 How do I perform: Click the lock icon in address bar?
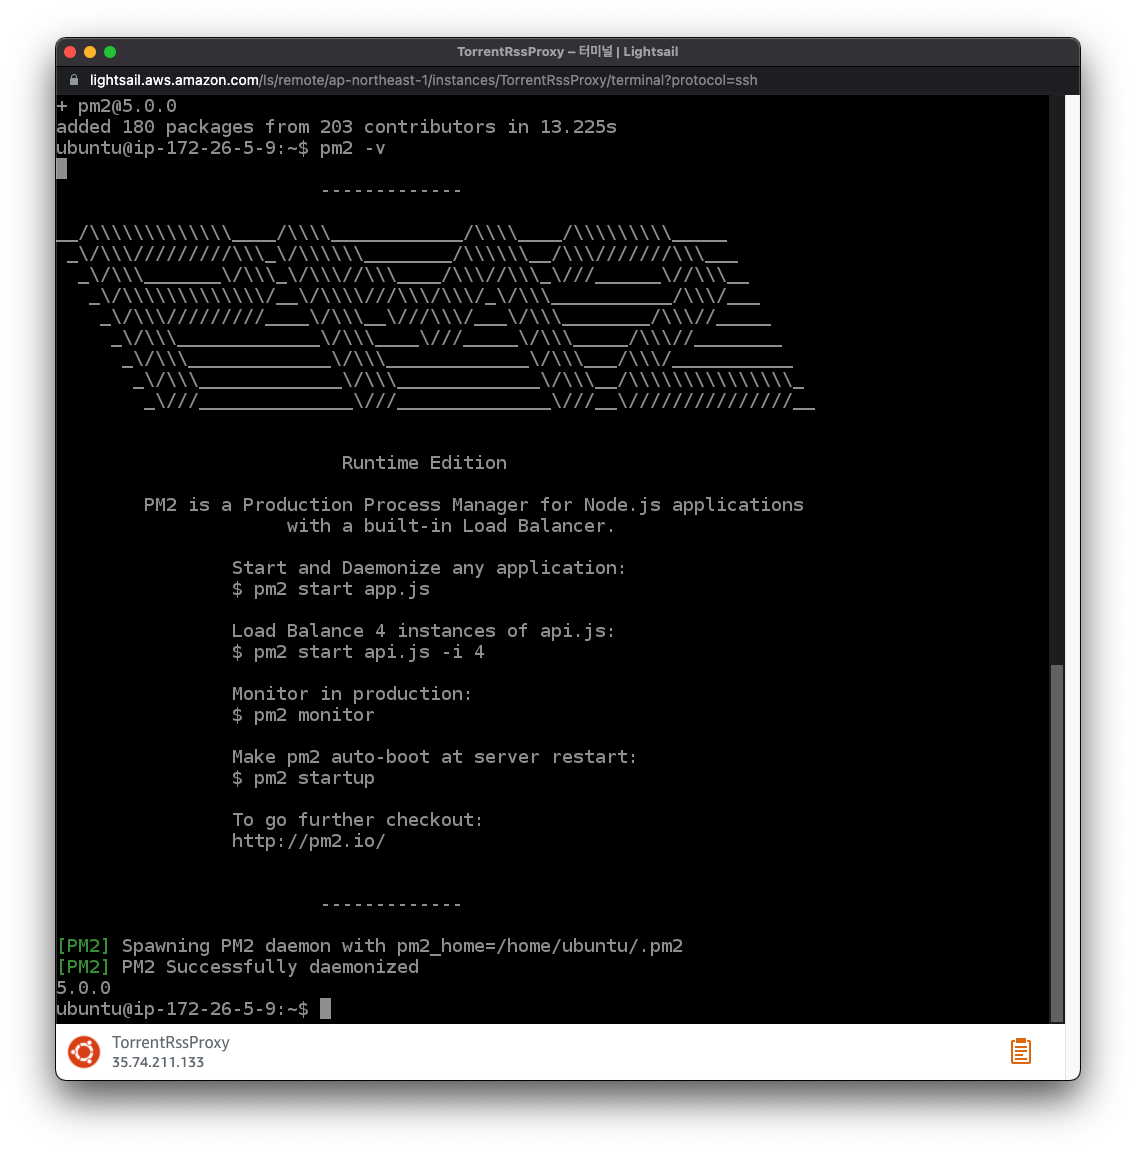point(74,79)
